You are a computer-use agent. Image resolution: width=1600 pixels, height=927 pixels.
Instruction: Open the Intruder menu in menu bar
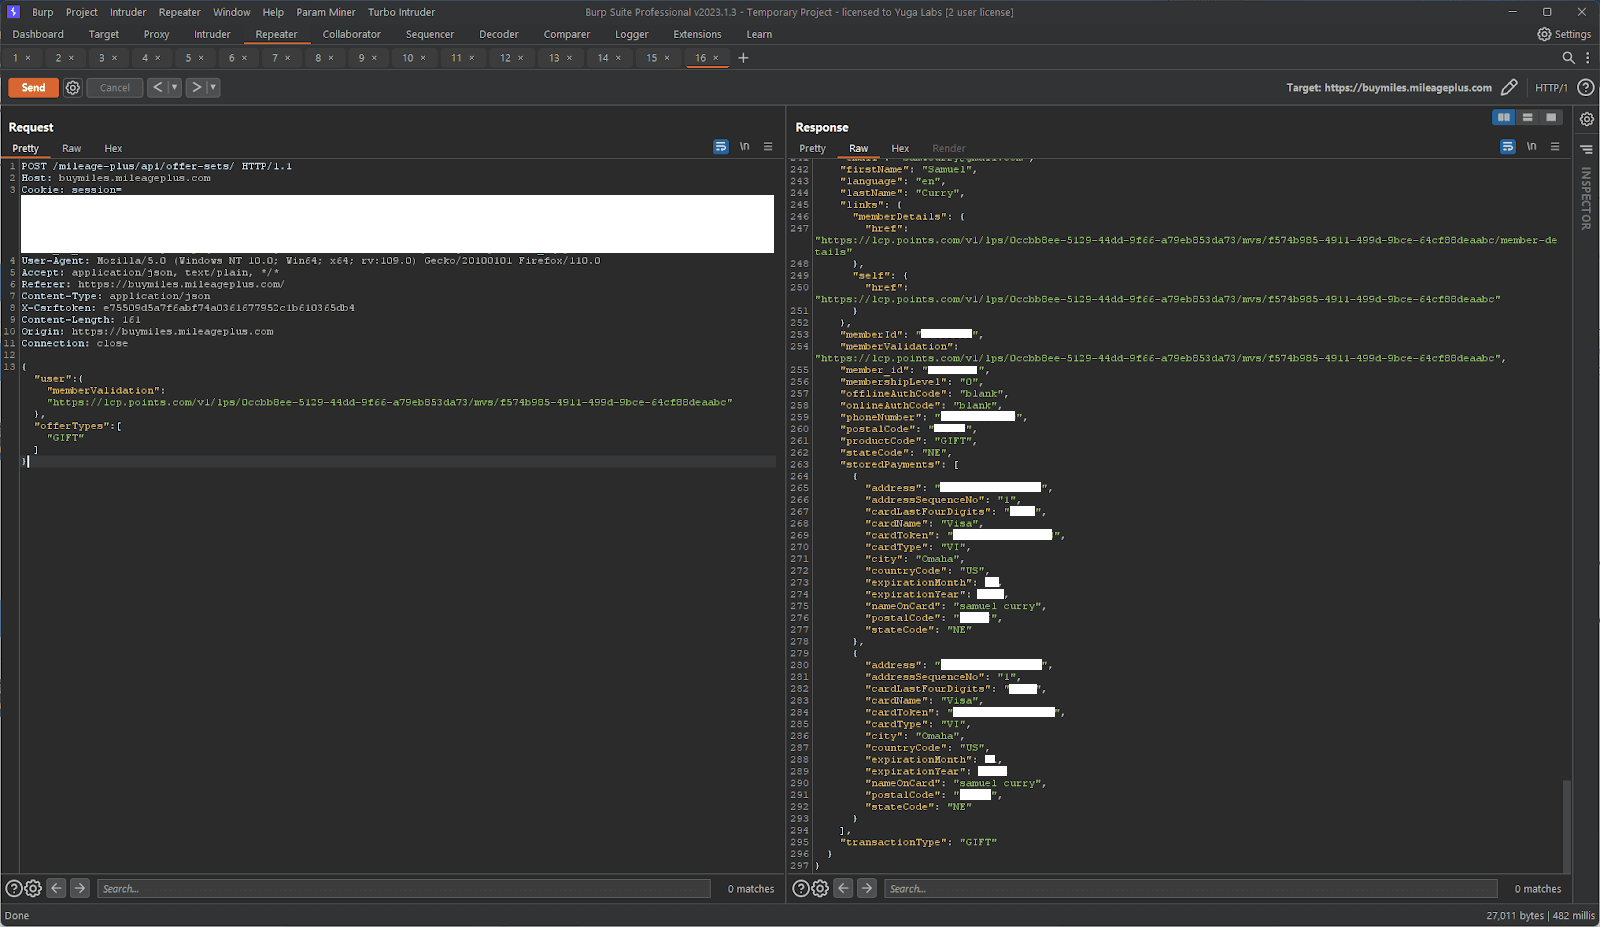click(128, 12)
